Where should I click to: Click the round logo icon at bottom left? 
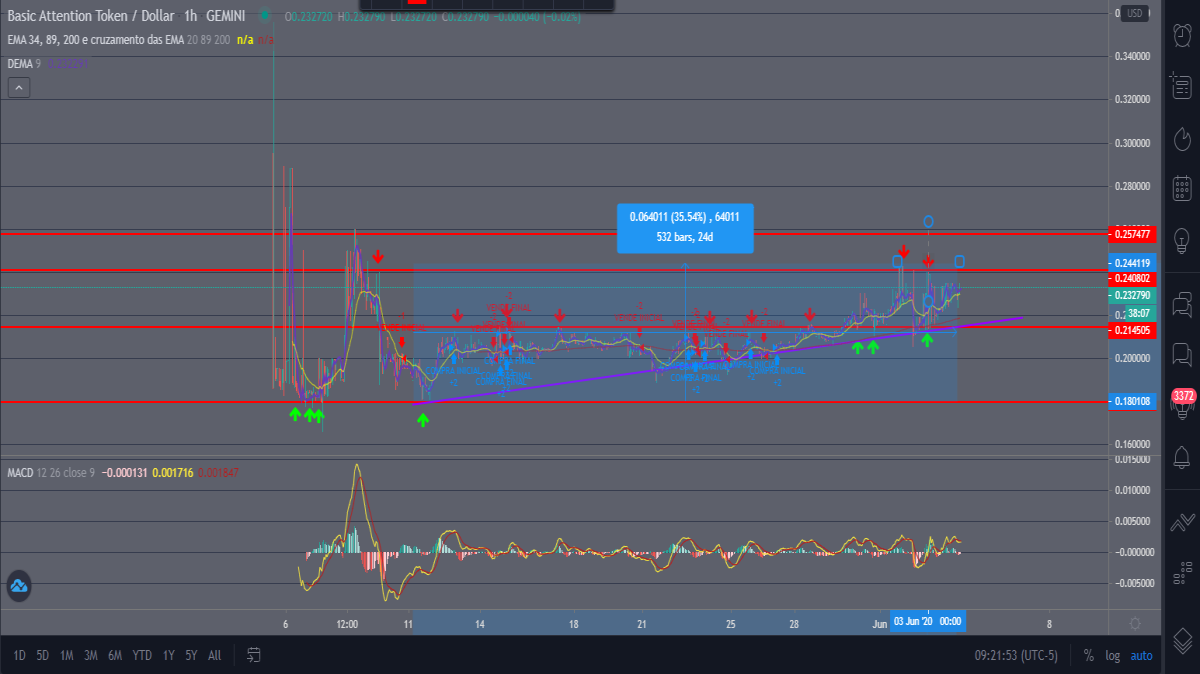tap(18, 587)
